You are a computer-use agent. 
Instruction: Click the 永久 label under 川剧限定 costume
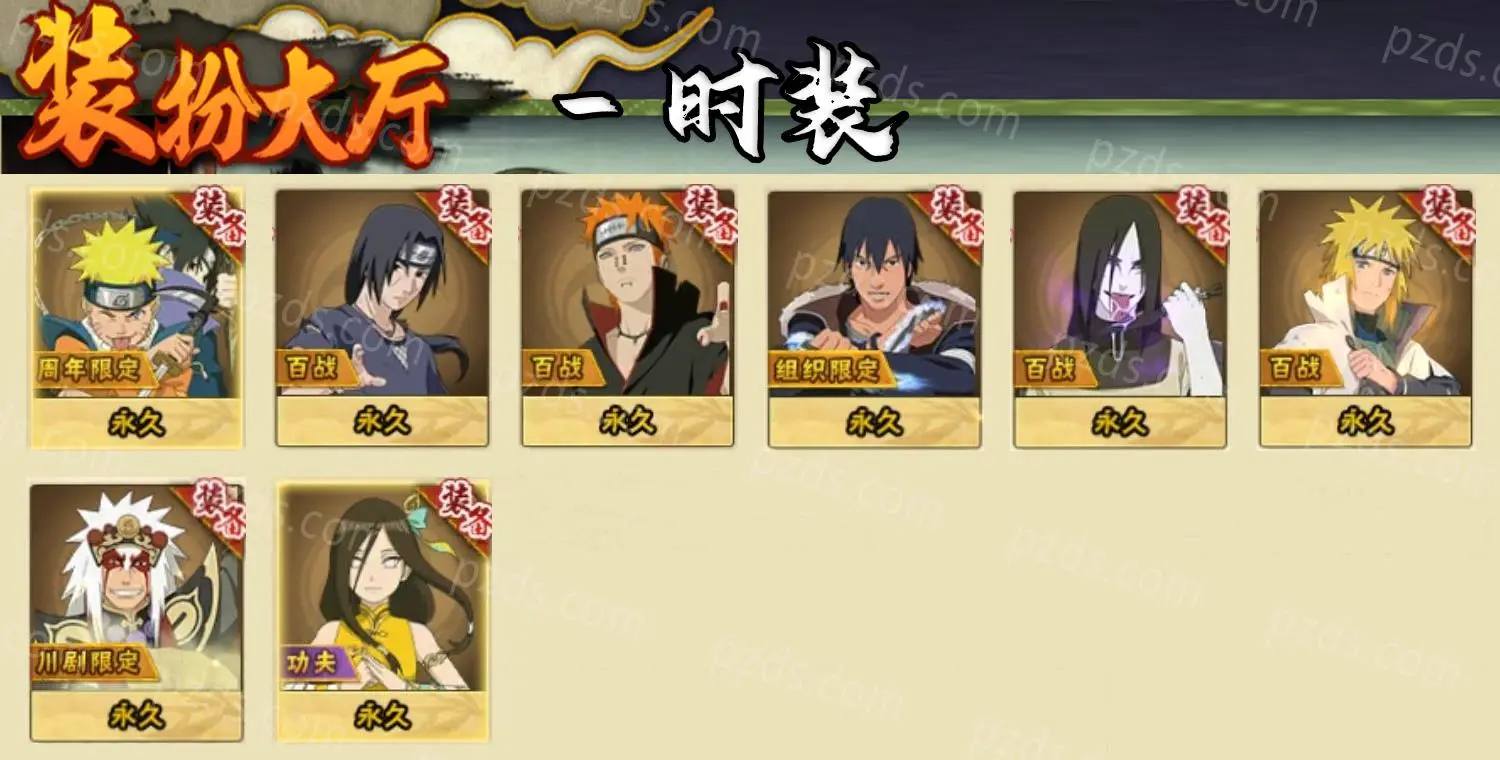point(136,717)
